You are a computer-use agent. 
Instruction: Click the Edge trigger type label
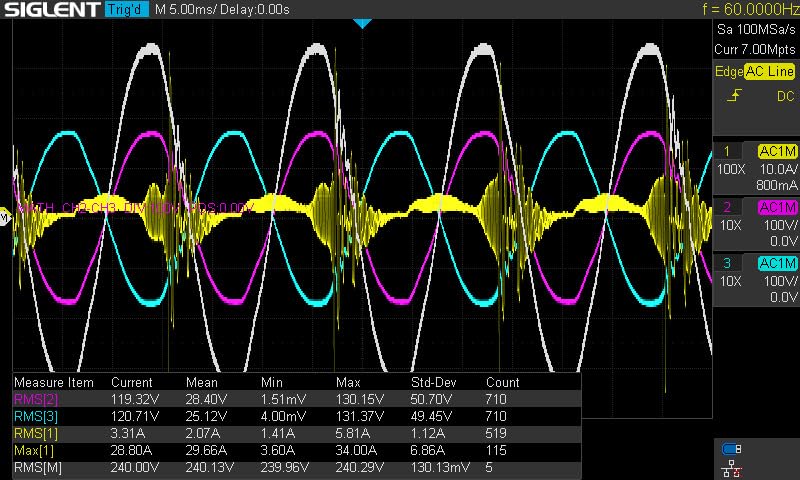(729, 71)
